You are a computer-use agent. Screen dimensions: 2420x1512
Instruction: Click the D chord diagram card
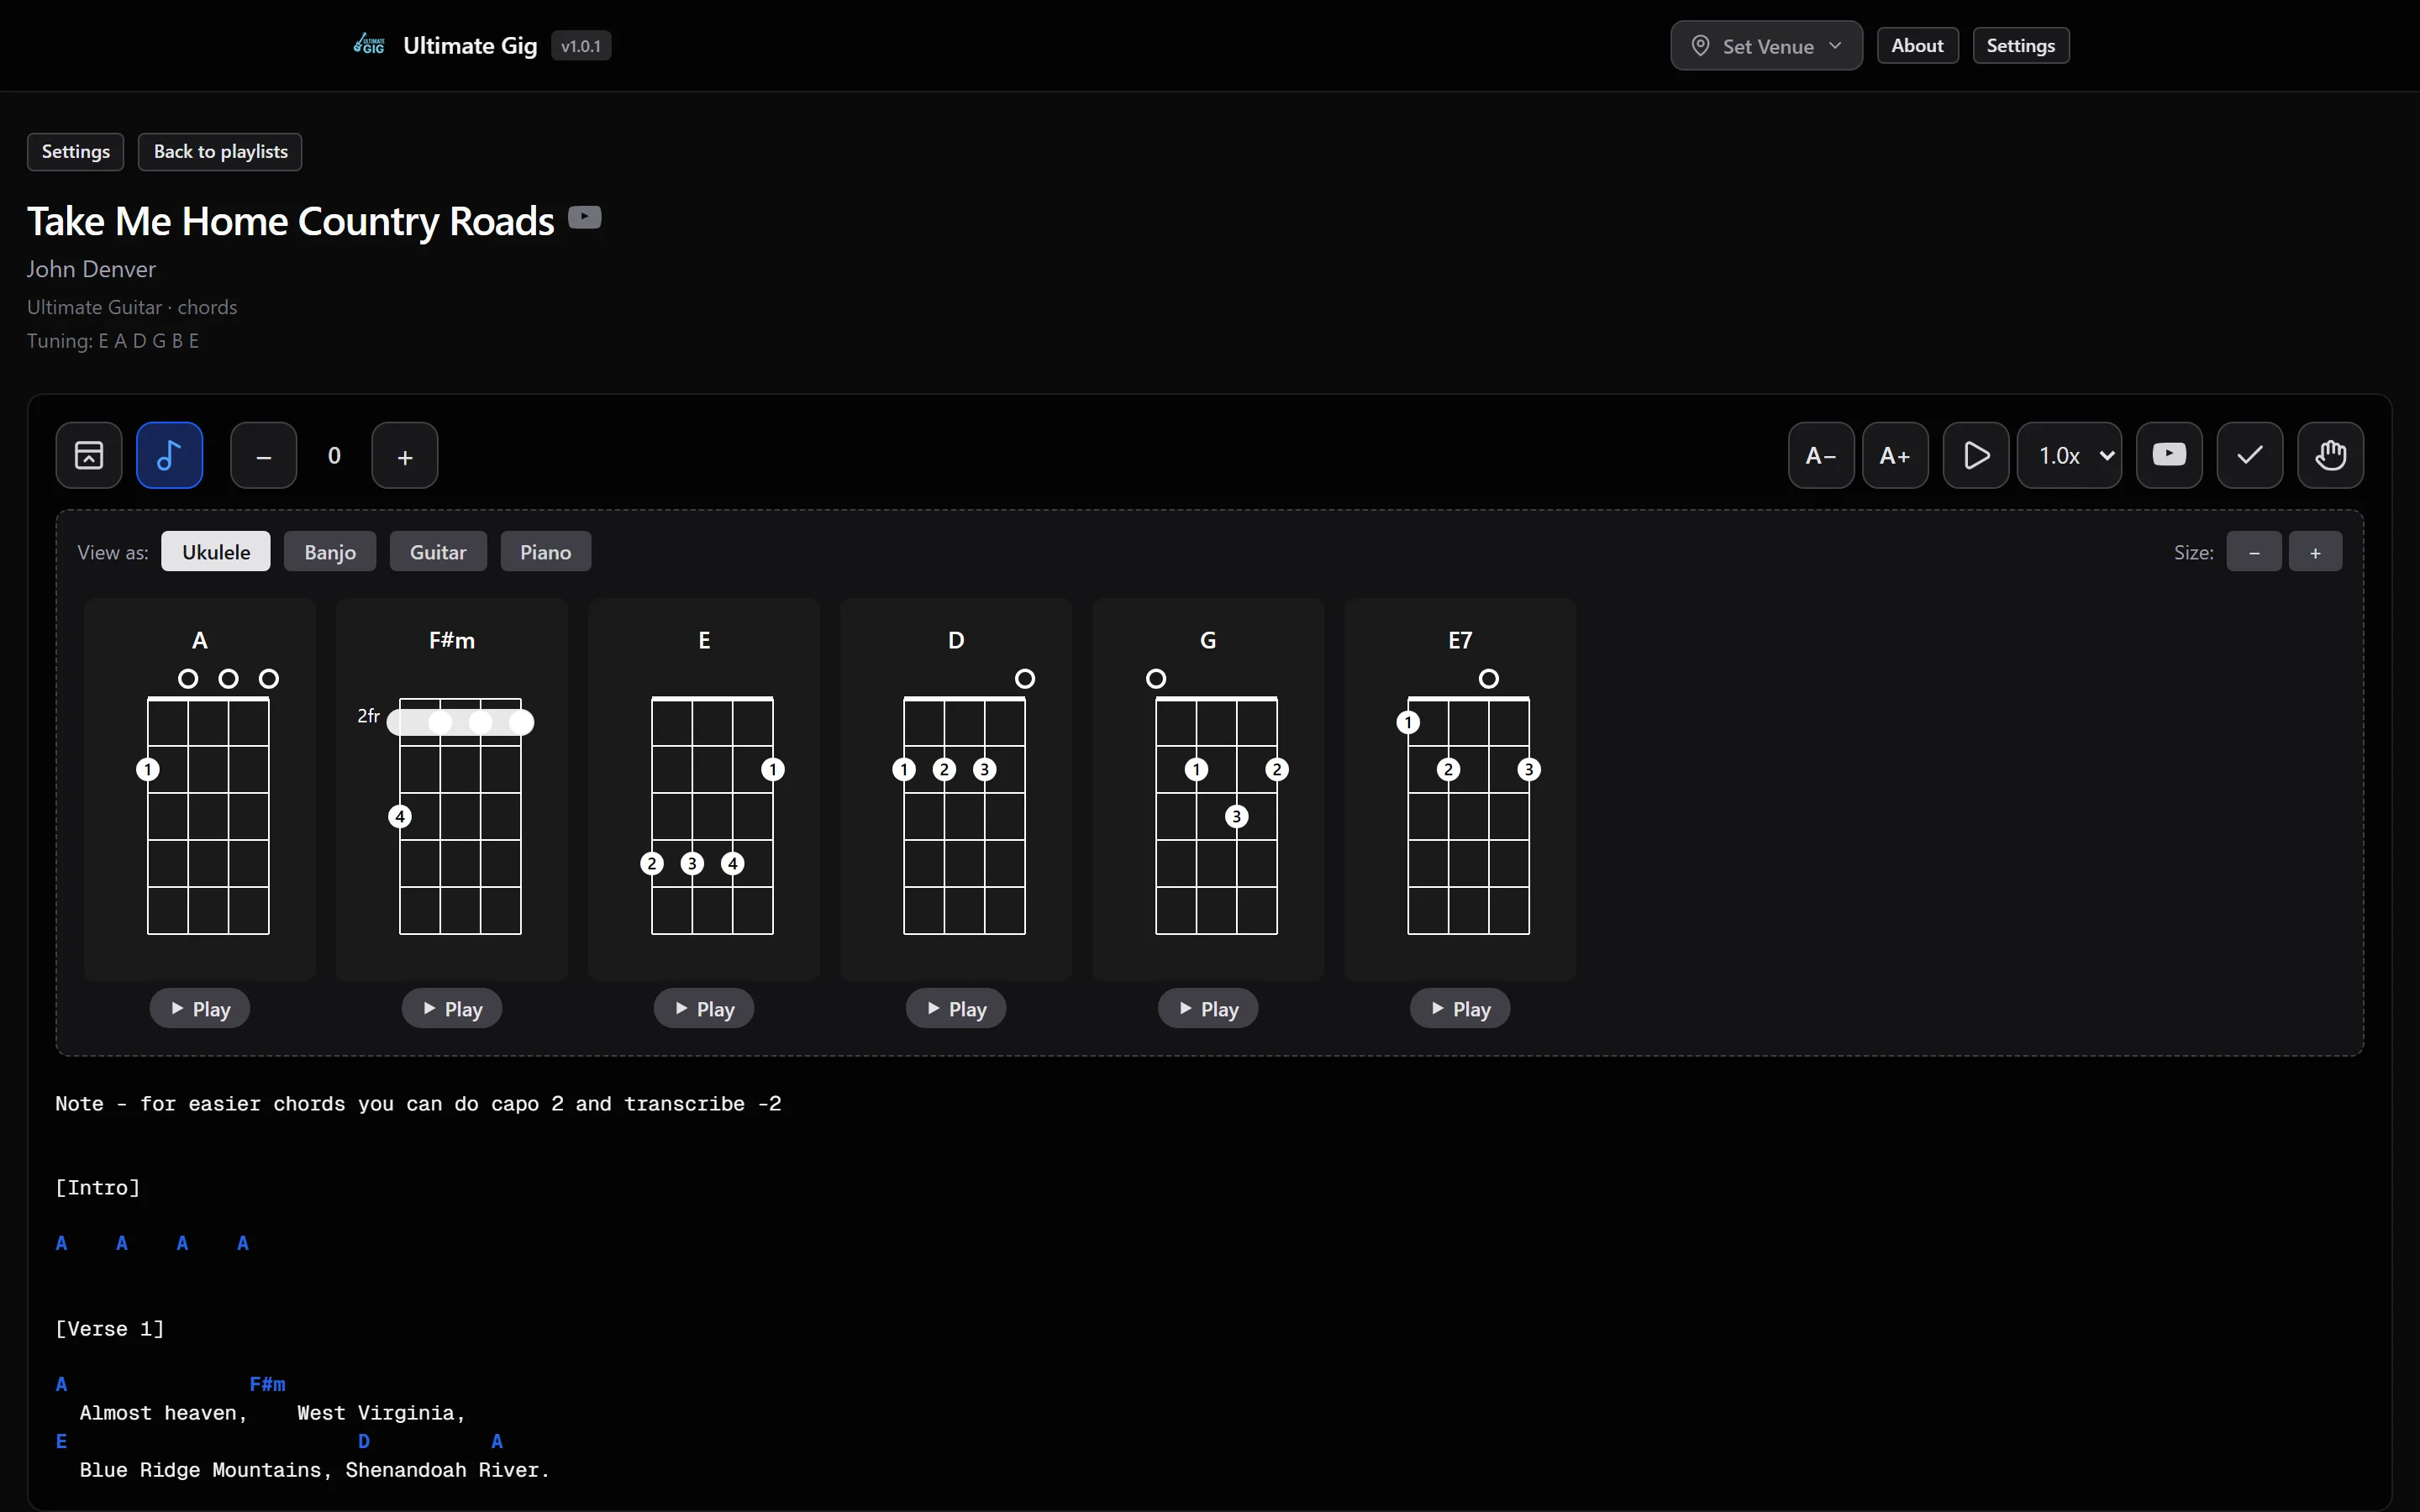tap(956, 789)
